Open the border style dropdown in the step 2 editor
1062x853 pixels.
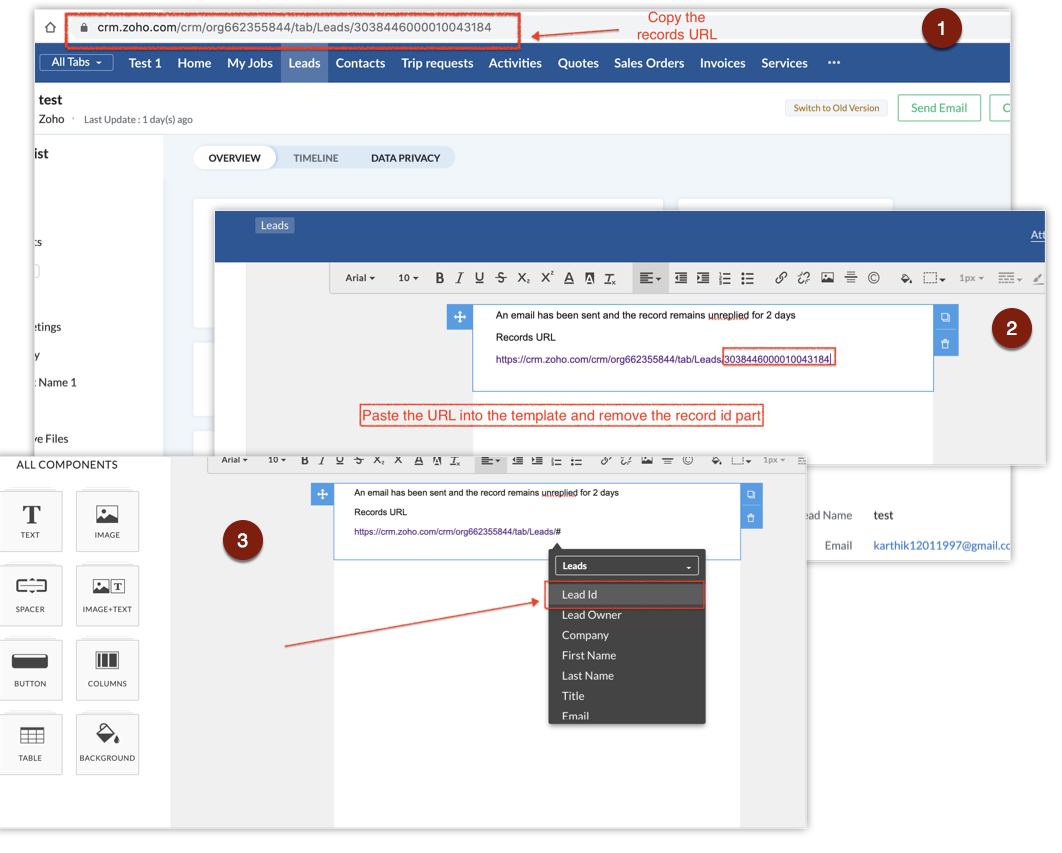coord(1010,278)
